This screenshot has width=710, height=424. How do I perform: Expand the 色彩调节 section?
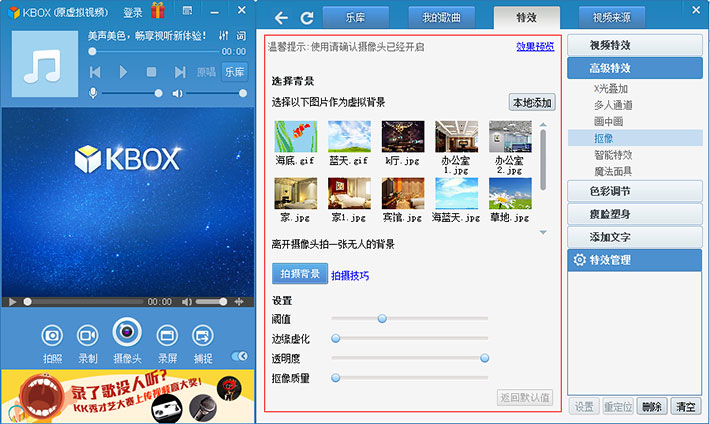pyautogui.click(x=635, y=191)
